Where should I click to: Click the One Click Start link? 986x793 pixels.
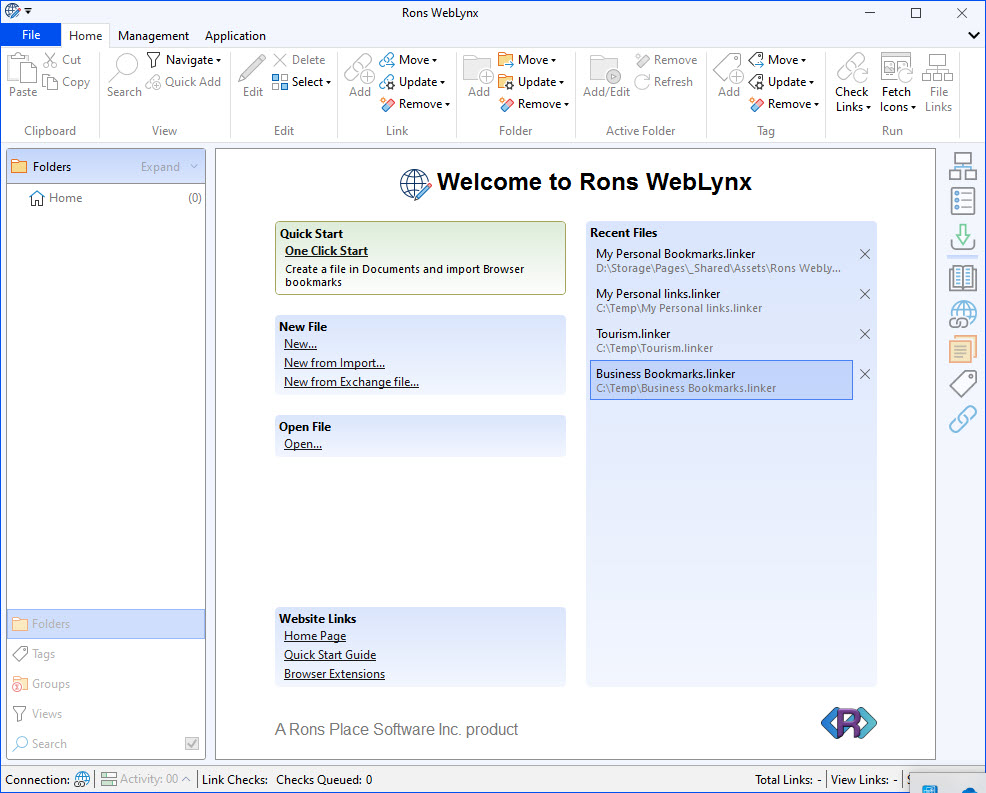click(x=326, y=251)
